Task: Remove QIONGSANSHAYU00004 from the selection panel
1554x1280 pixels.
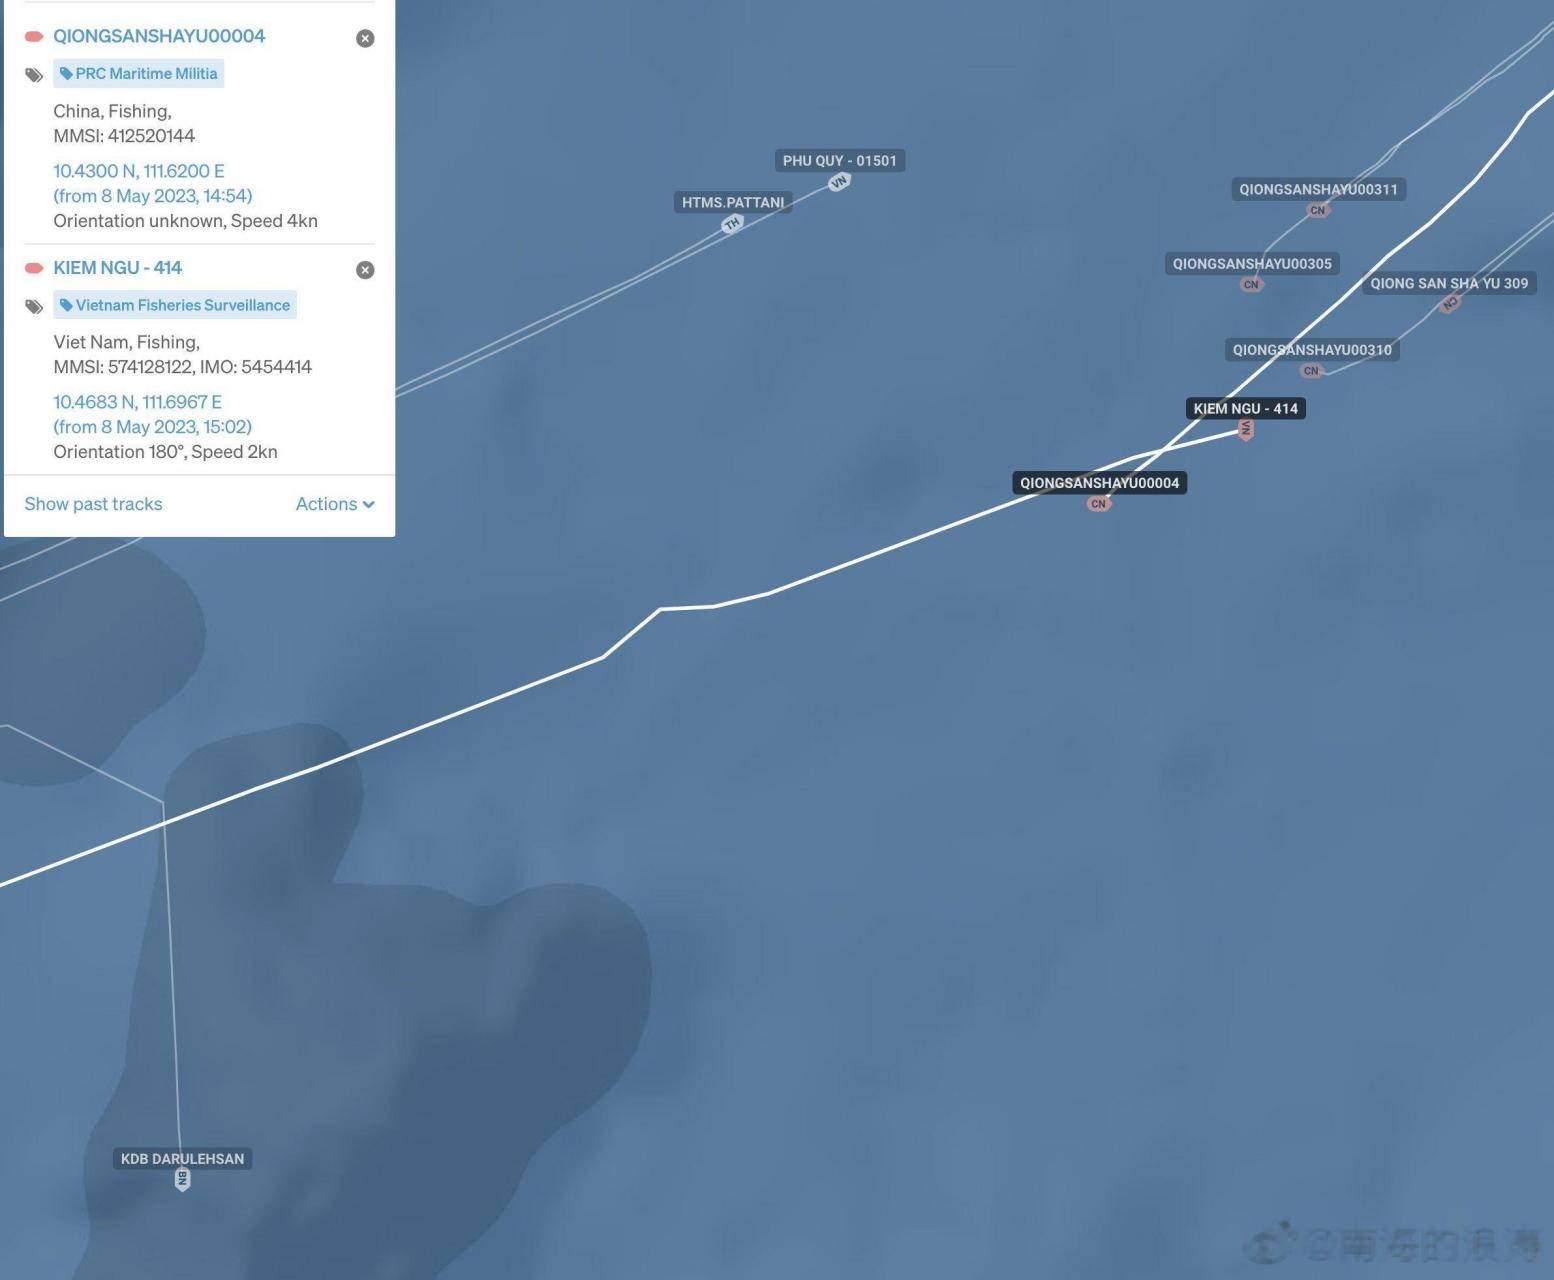Action: [x=365, y=38]
